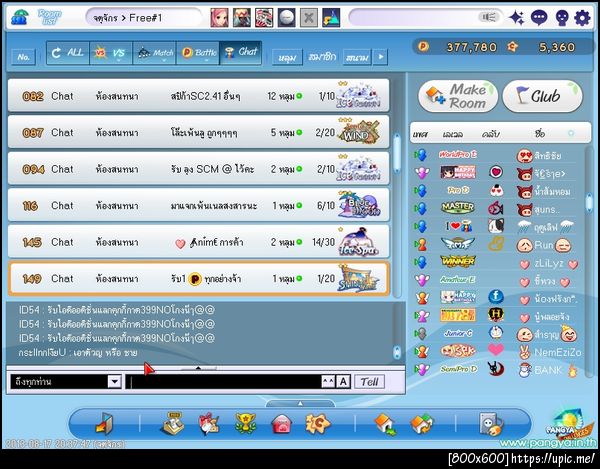Image resolution: width=600 pixels, height=469 pixels.
Task: Click the exit door icon in bottom bar
Action: [x=104, y=424]
